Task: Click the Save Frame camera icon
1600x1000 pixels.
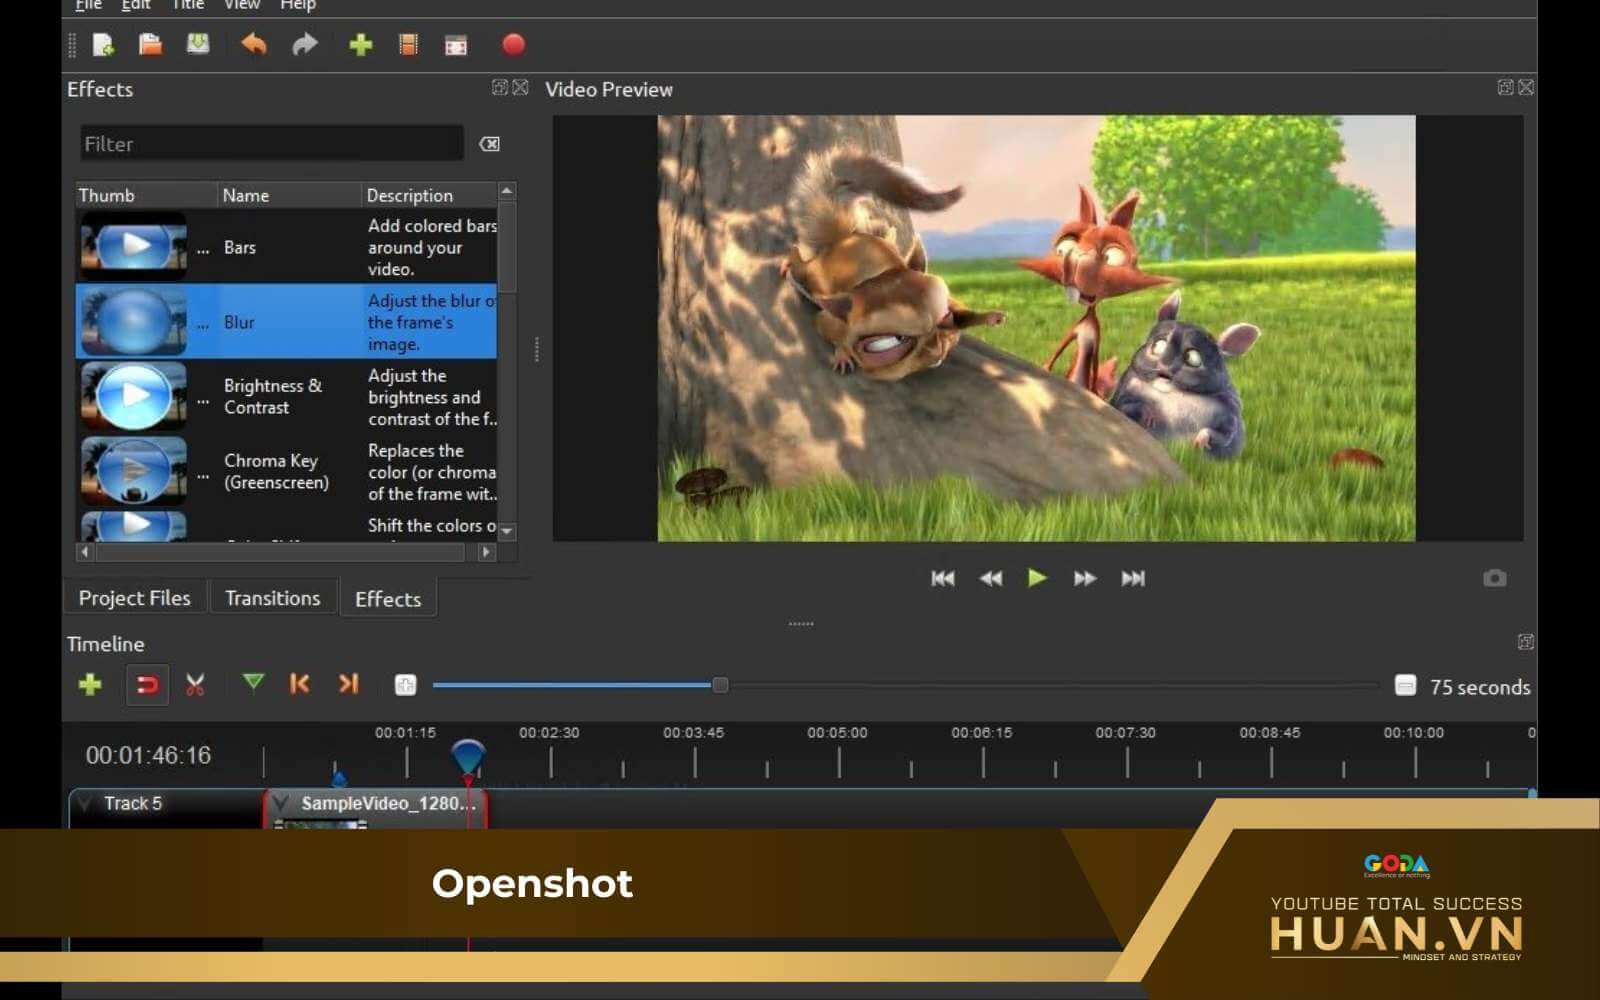Action: point(1494,579)
